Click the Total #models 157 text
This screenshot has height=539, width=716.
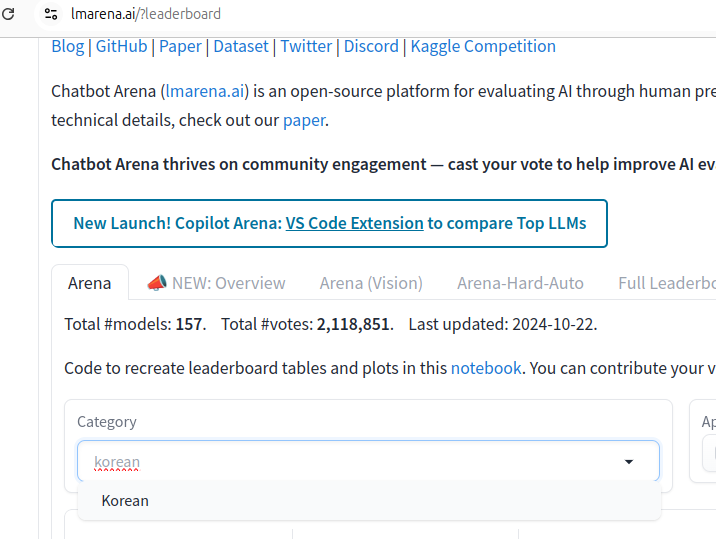[135, 324]
